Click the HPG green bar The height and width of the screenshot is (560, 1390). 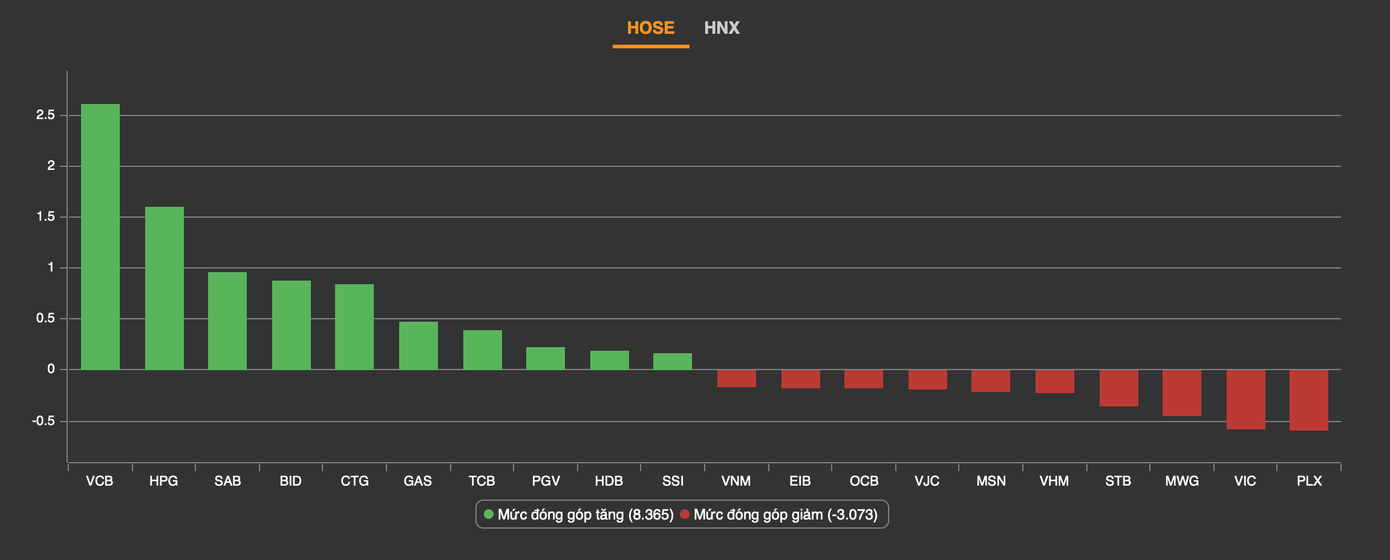click(164, 288)
